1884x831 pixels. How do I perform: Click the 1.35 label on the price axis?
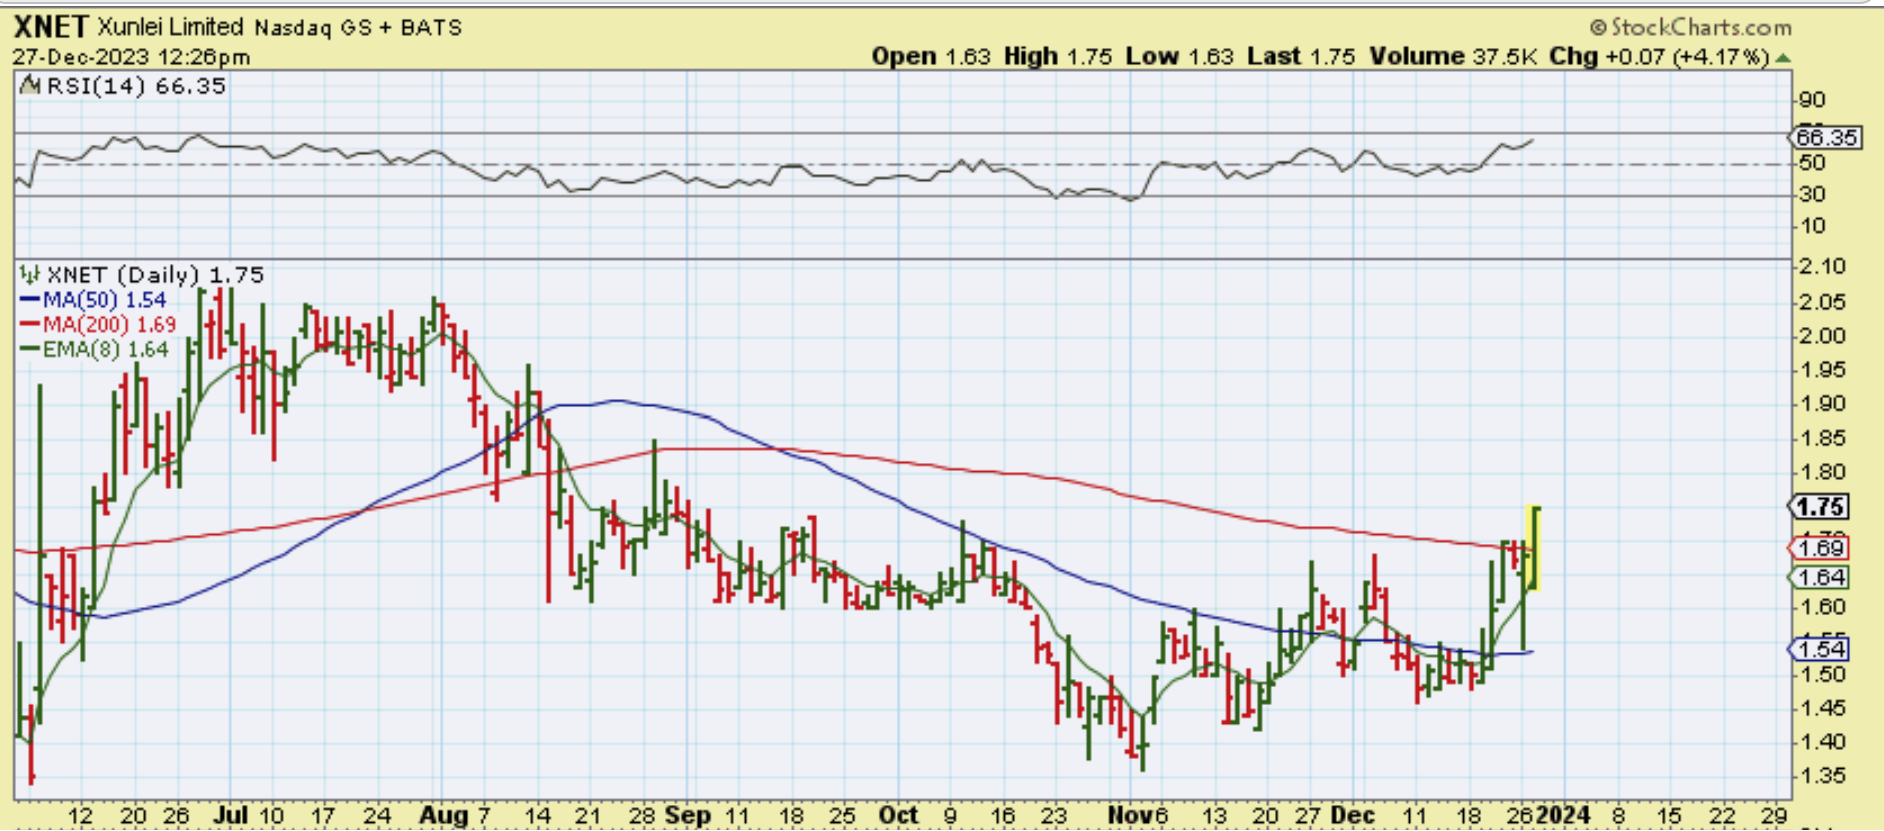point(1822,777)
